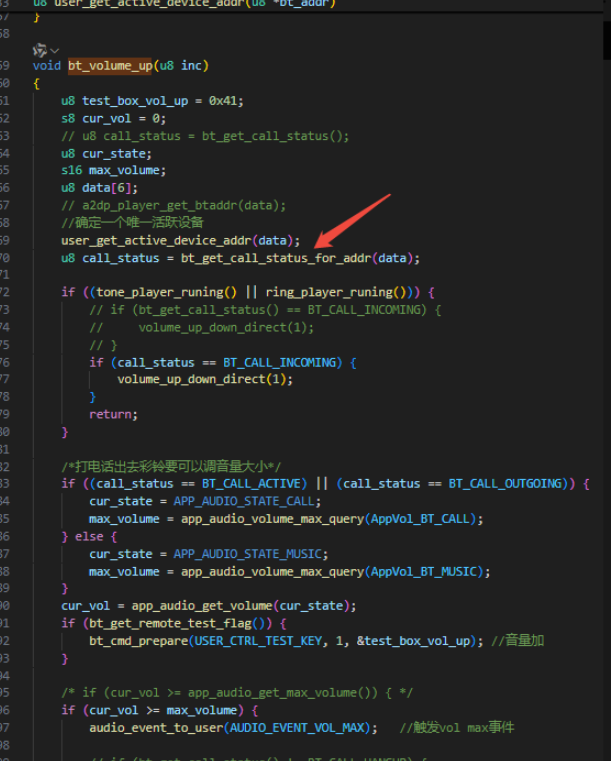
Task: Click the bt_cmd_prepare function call
Action: [x=138, y=641]
